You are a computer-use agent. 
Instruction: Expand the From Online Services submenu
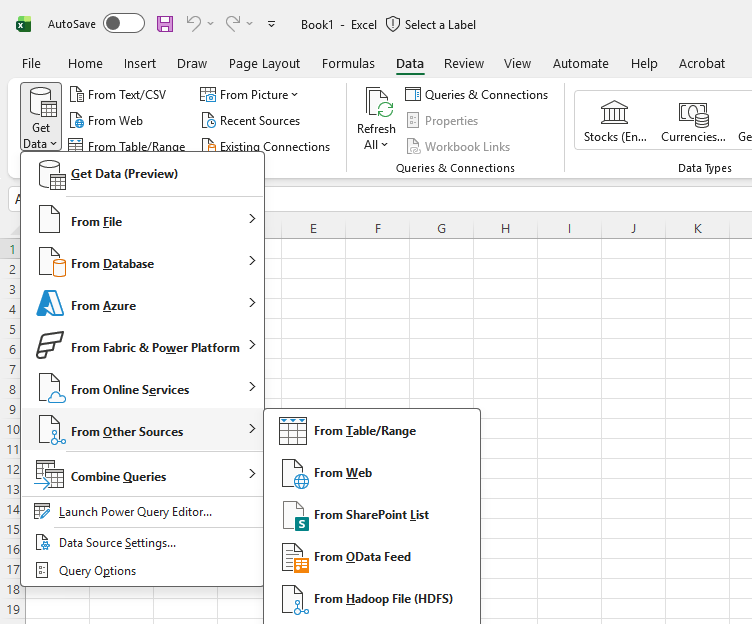[143, 389]
